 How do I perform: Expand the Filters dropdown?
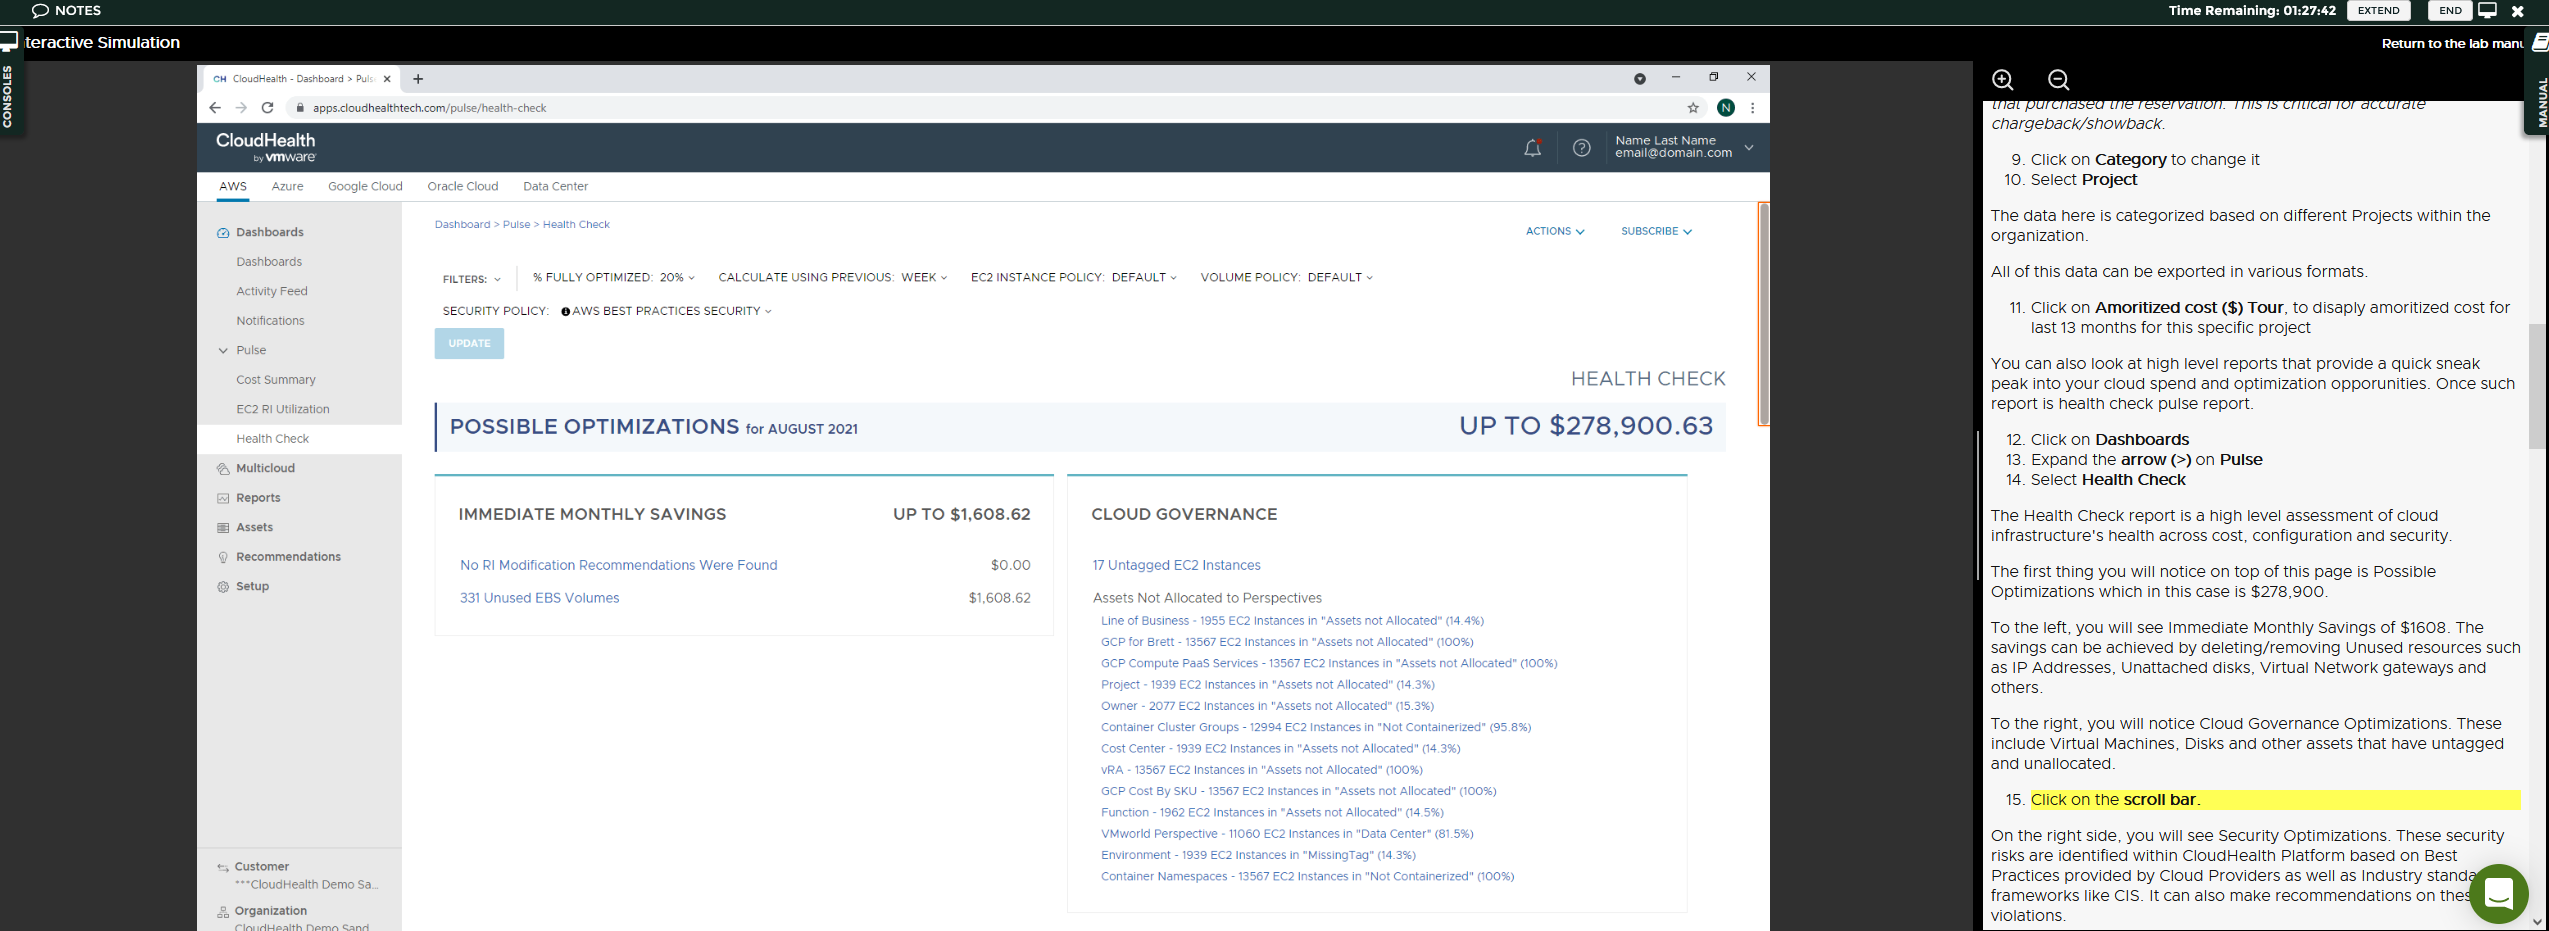471,280
